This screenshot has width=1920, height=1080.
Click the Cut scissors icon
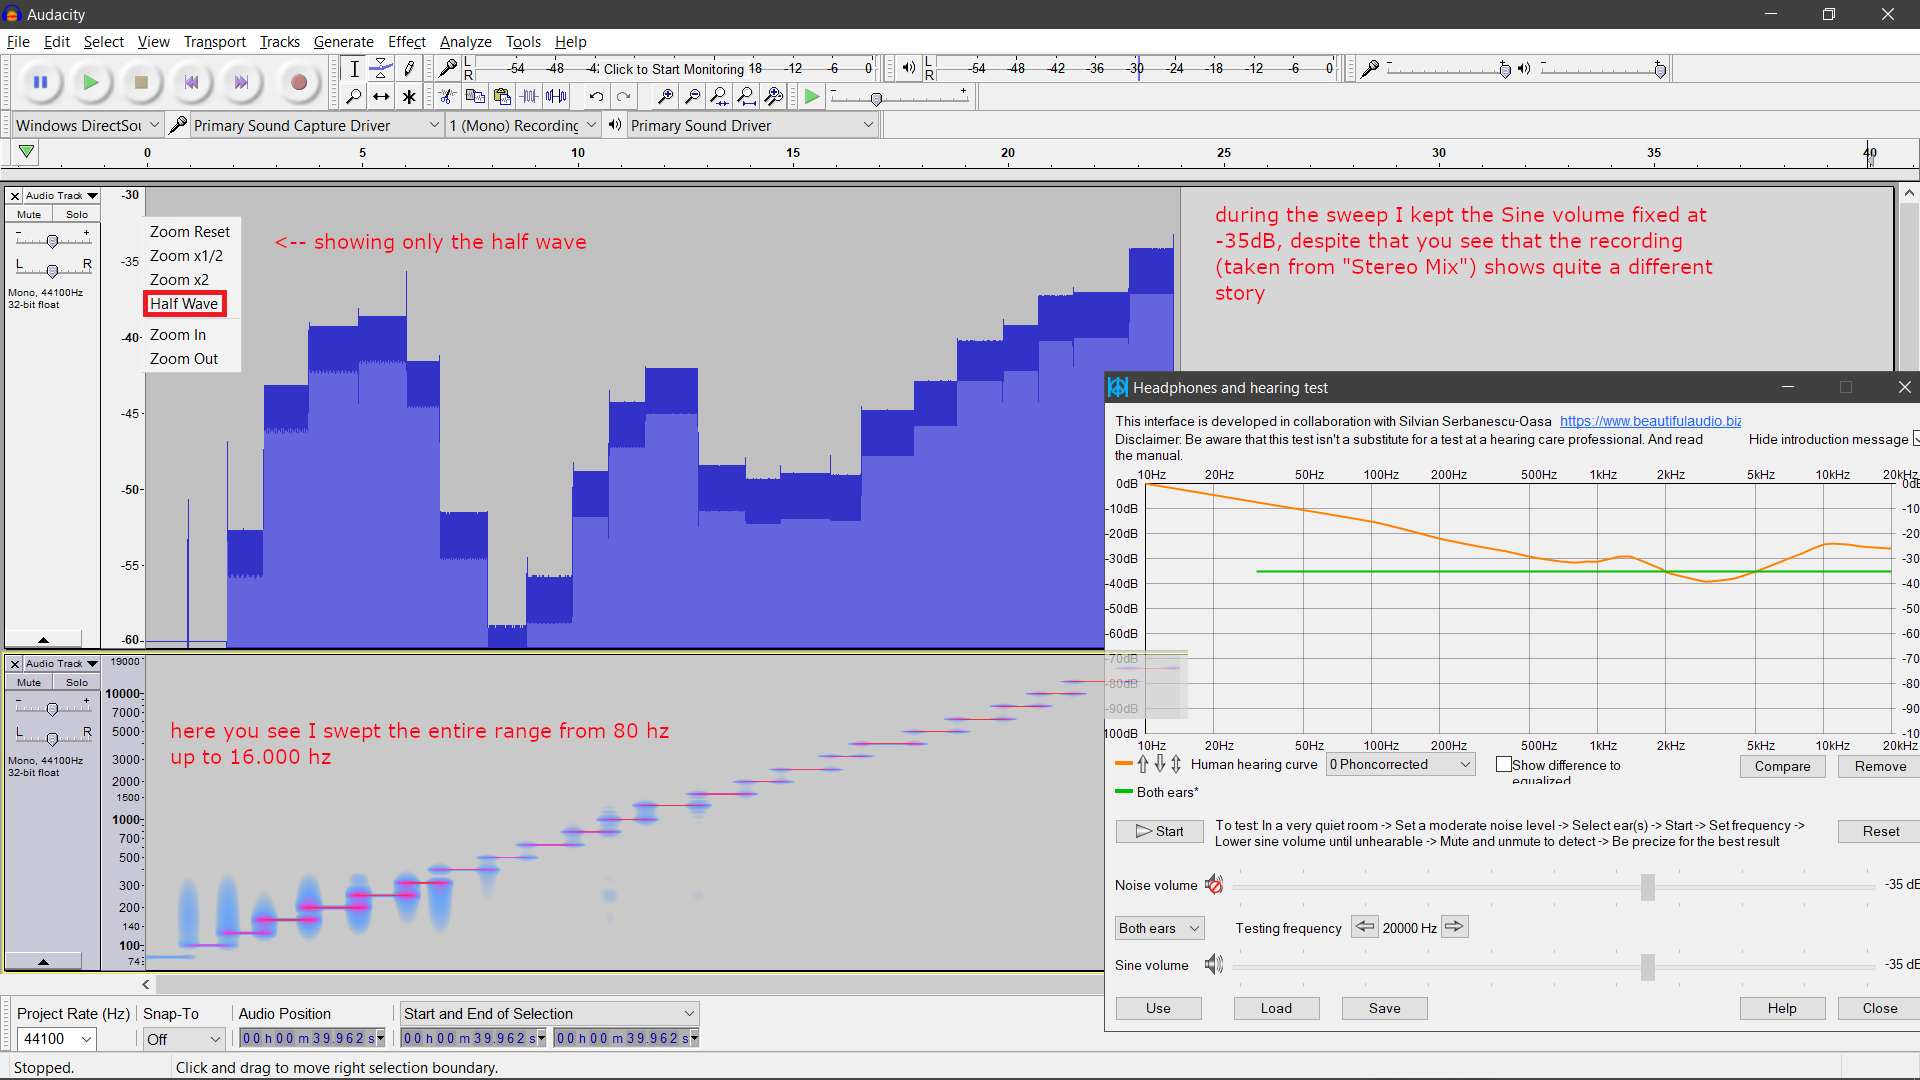point(447,97)
